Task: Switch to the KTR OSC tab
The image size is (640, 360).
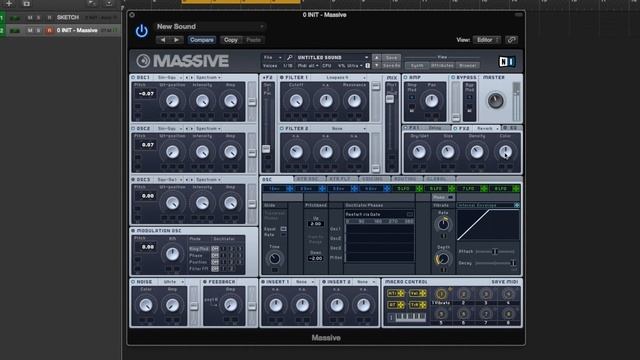Action: (310, 179)
